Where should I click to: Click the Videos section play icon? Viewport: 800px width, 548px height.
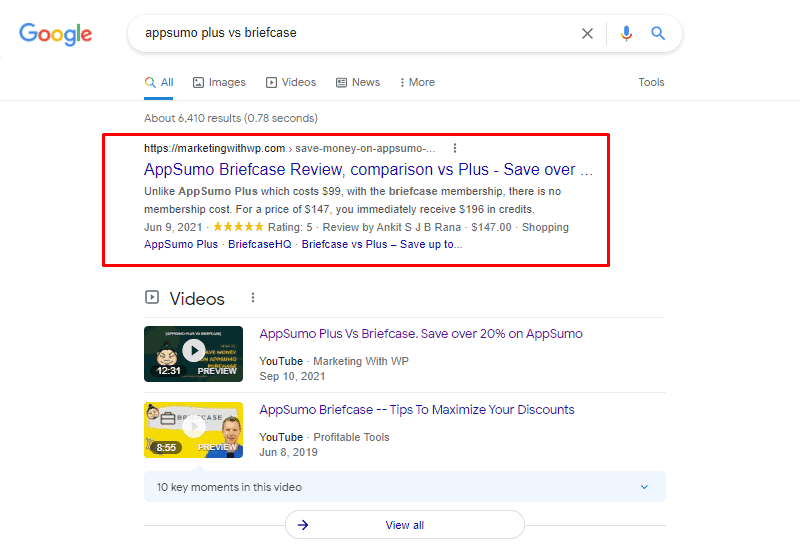coord(152,297)
